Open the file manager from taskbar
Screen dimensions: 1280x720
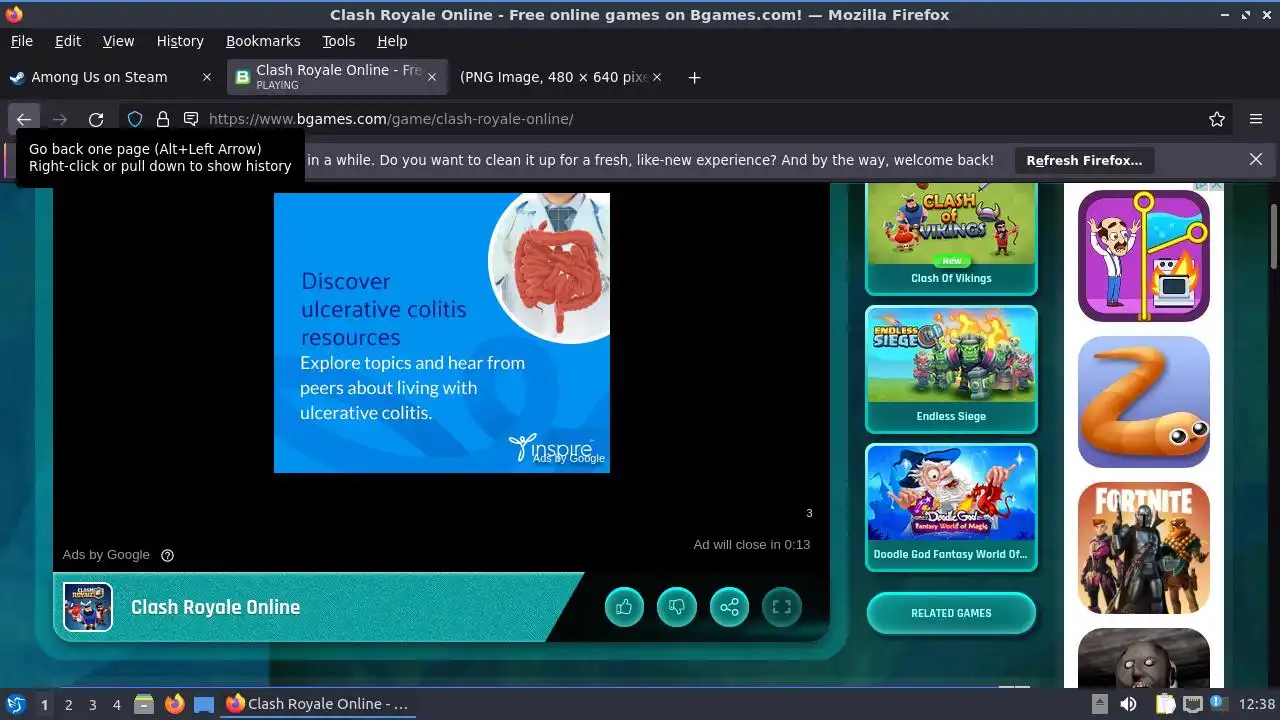[x=144, y=704]
